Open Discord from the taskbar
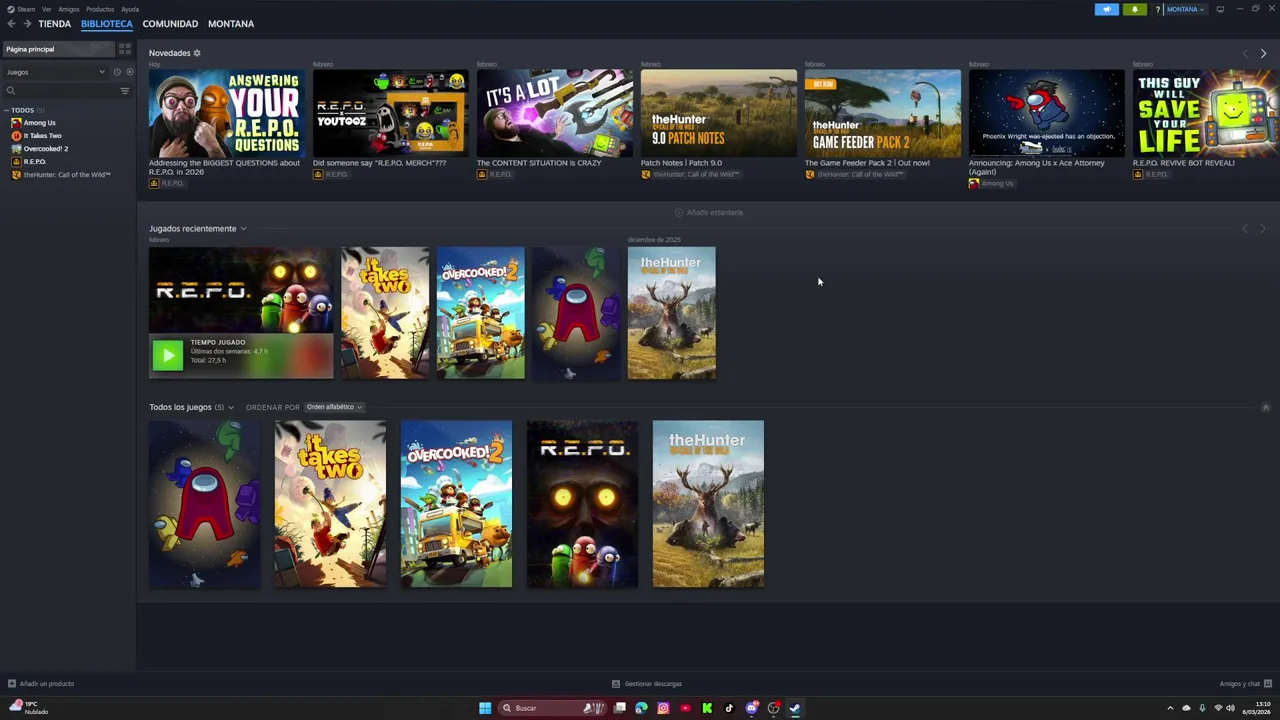This screenshot has width=1280, height=720. pos(751,708)
